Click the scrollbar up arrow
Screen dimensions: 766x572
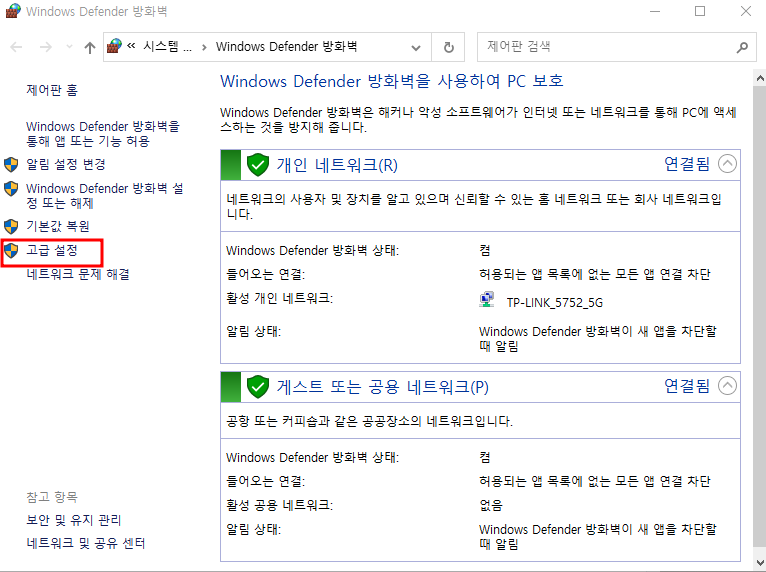point(760,78)
